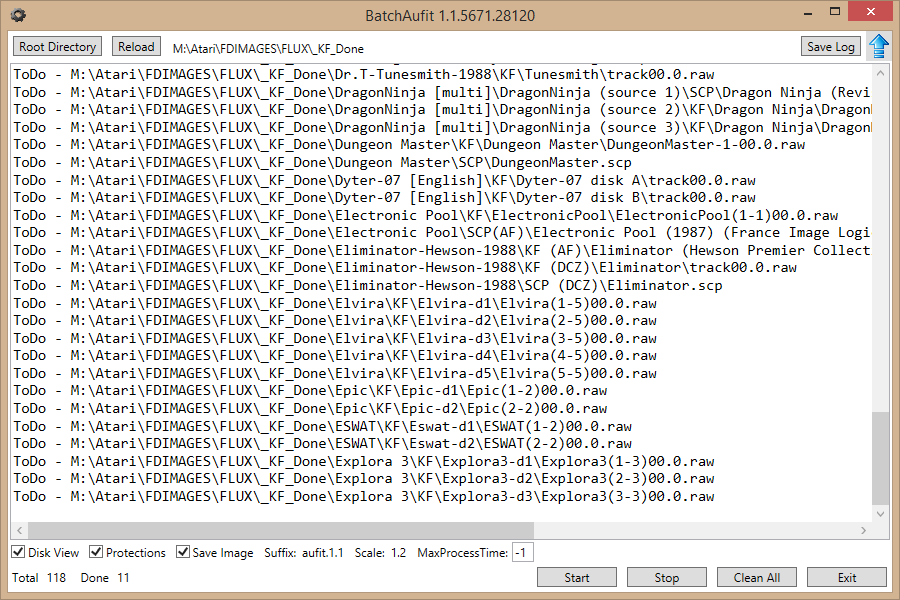Select the Elvira(3-5)00.0.raw log line
The image size is (900, 600).
[335, 338]
